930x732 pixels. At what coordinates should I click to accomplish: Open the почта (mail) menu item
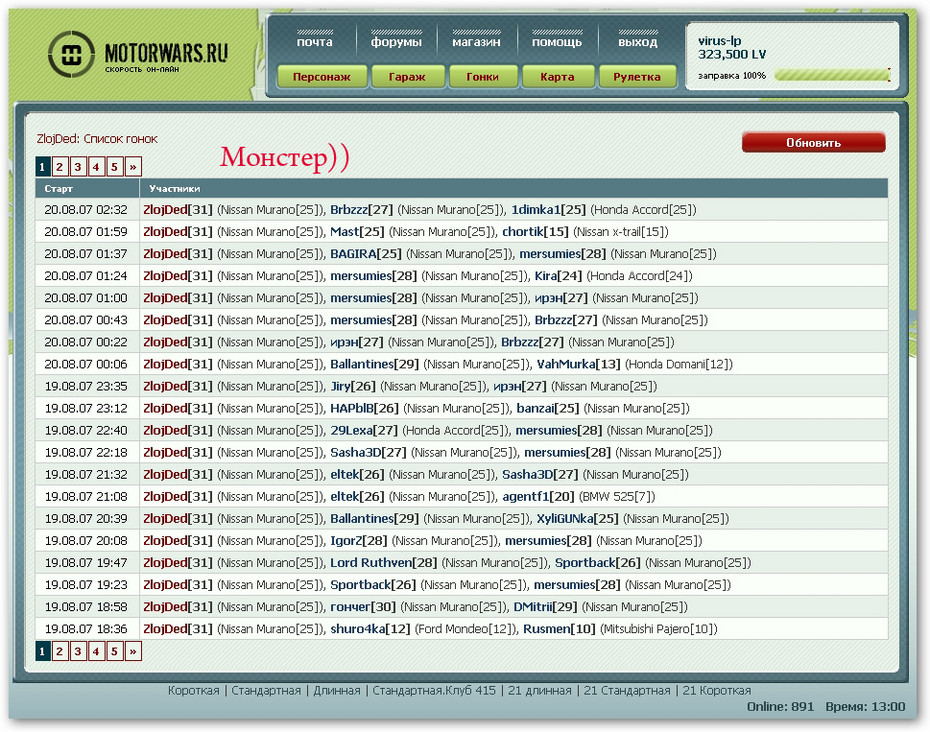click(314, 42)
